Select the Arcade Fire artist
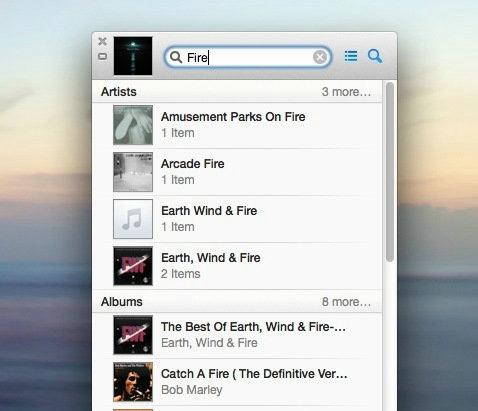The image size is (478, 411). (x=237, y=172)
